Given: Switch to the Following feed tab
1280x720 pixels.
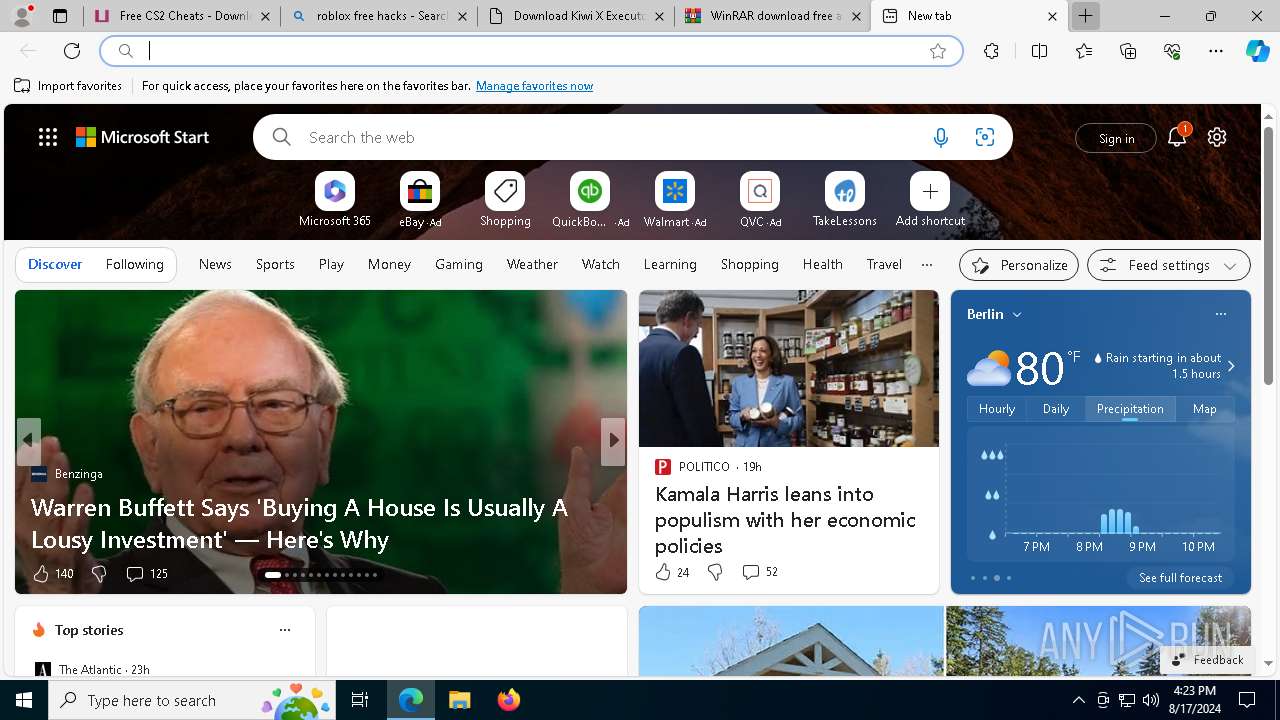Looking at the screenshot, I should coord(134,265).
